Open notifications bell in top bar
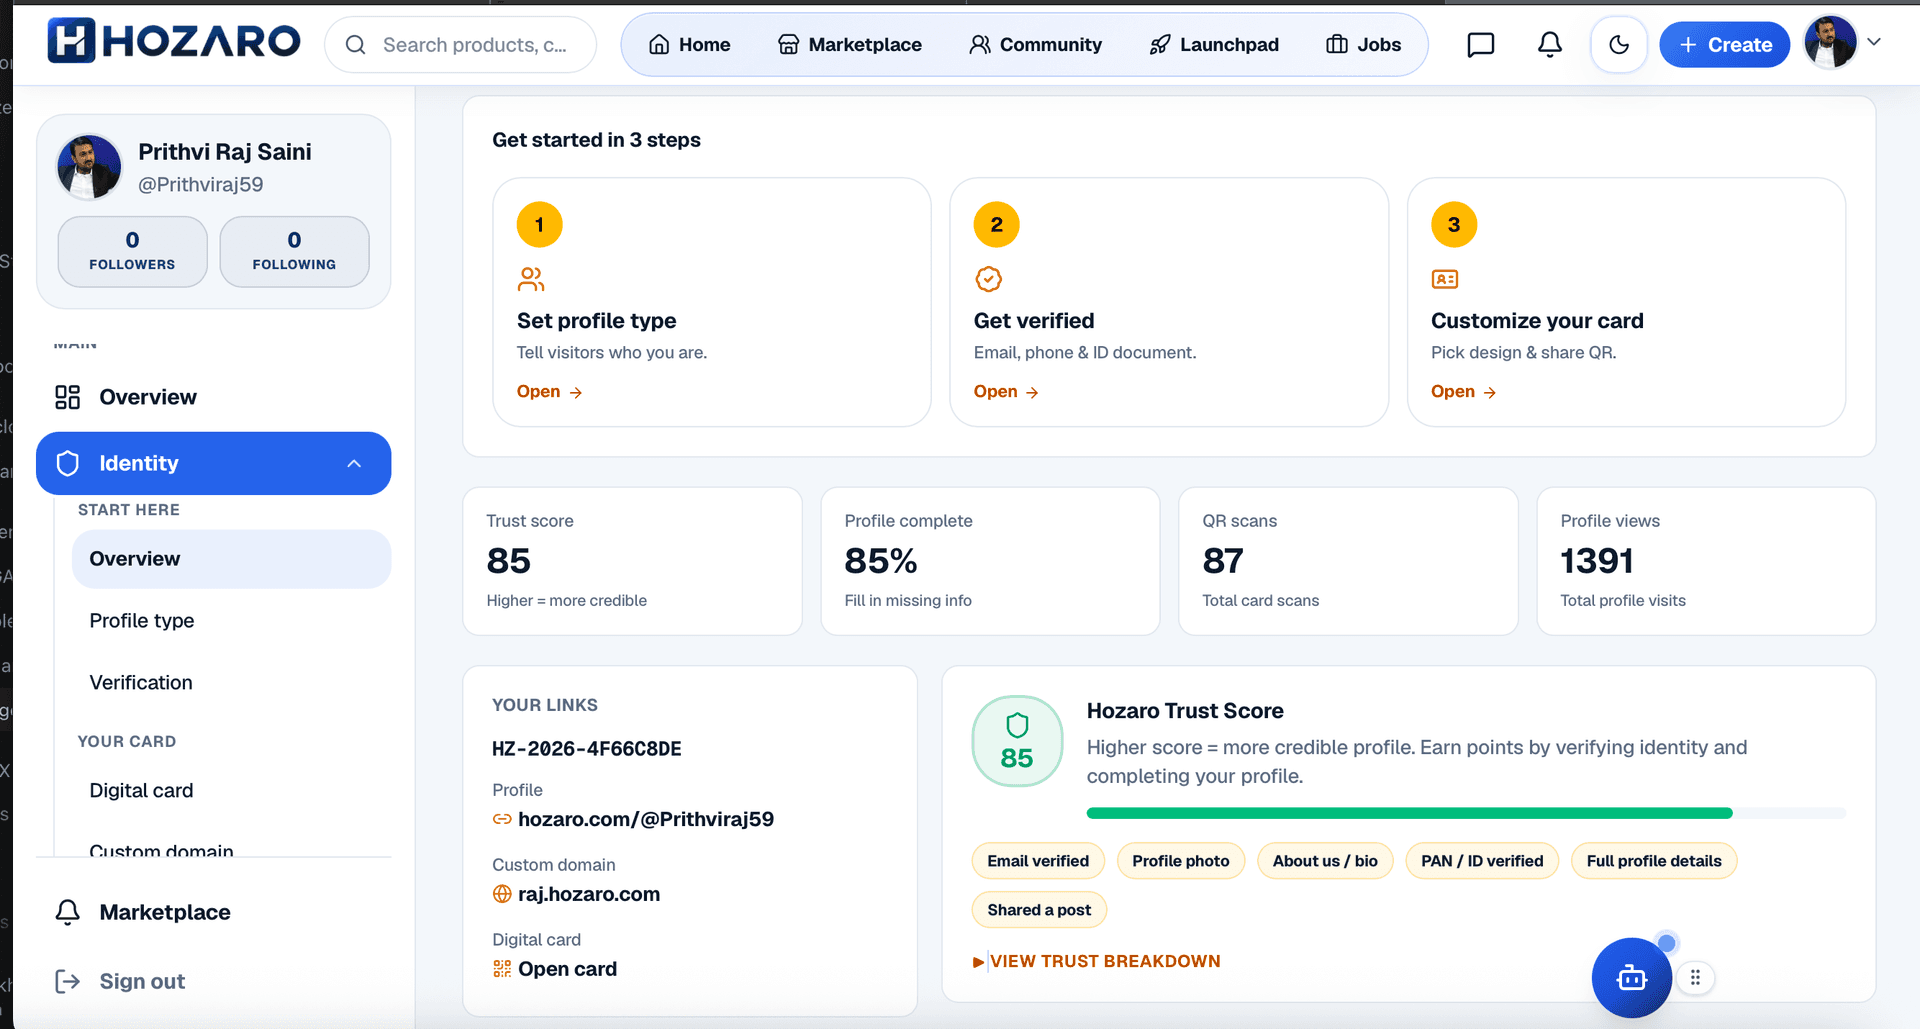 1550,45
